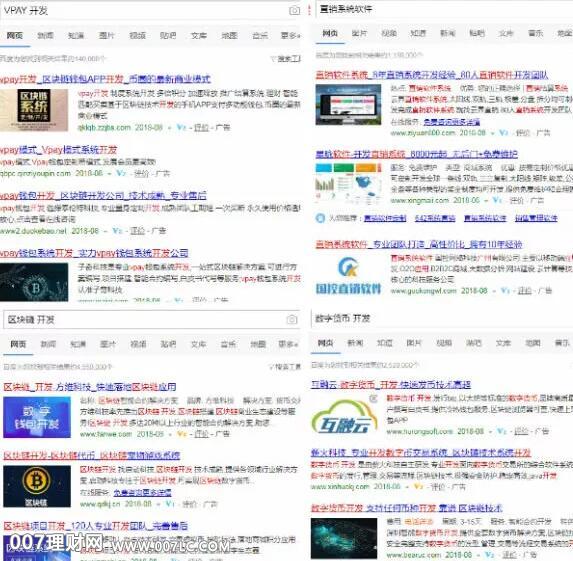Click the 国控直销软件 logo thumbnail
This screenshot has height=561, width=573.
[348, 275]
